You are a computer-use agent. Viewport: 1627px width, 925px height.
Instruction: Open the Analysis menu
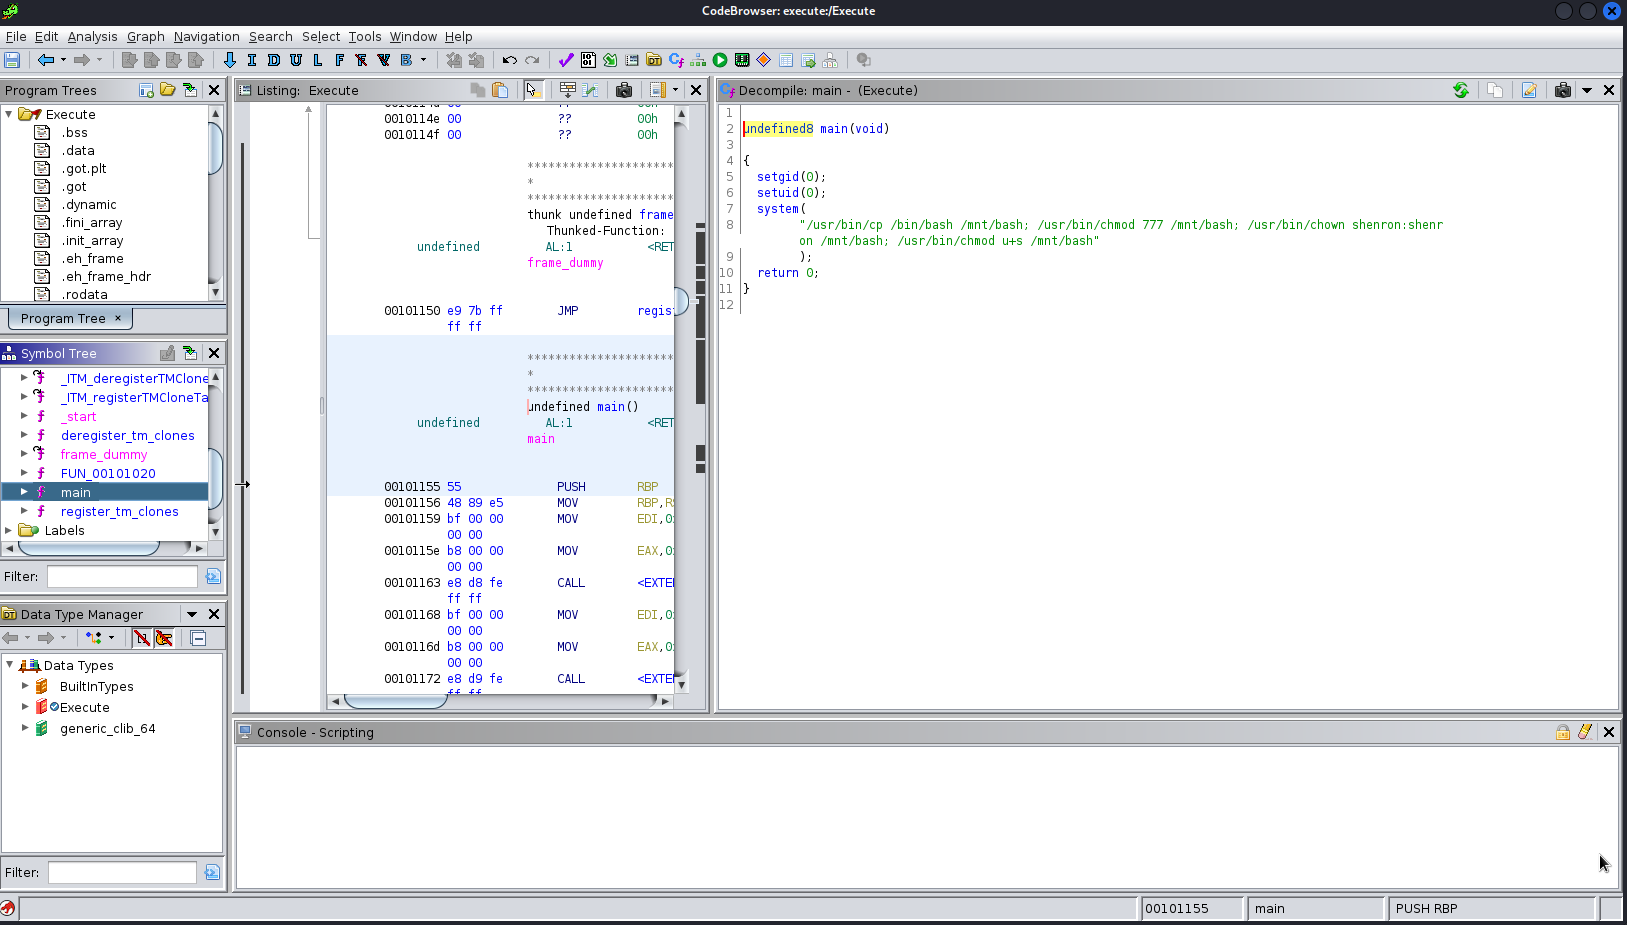[x=92, y=36]
